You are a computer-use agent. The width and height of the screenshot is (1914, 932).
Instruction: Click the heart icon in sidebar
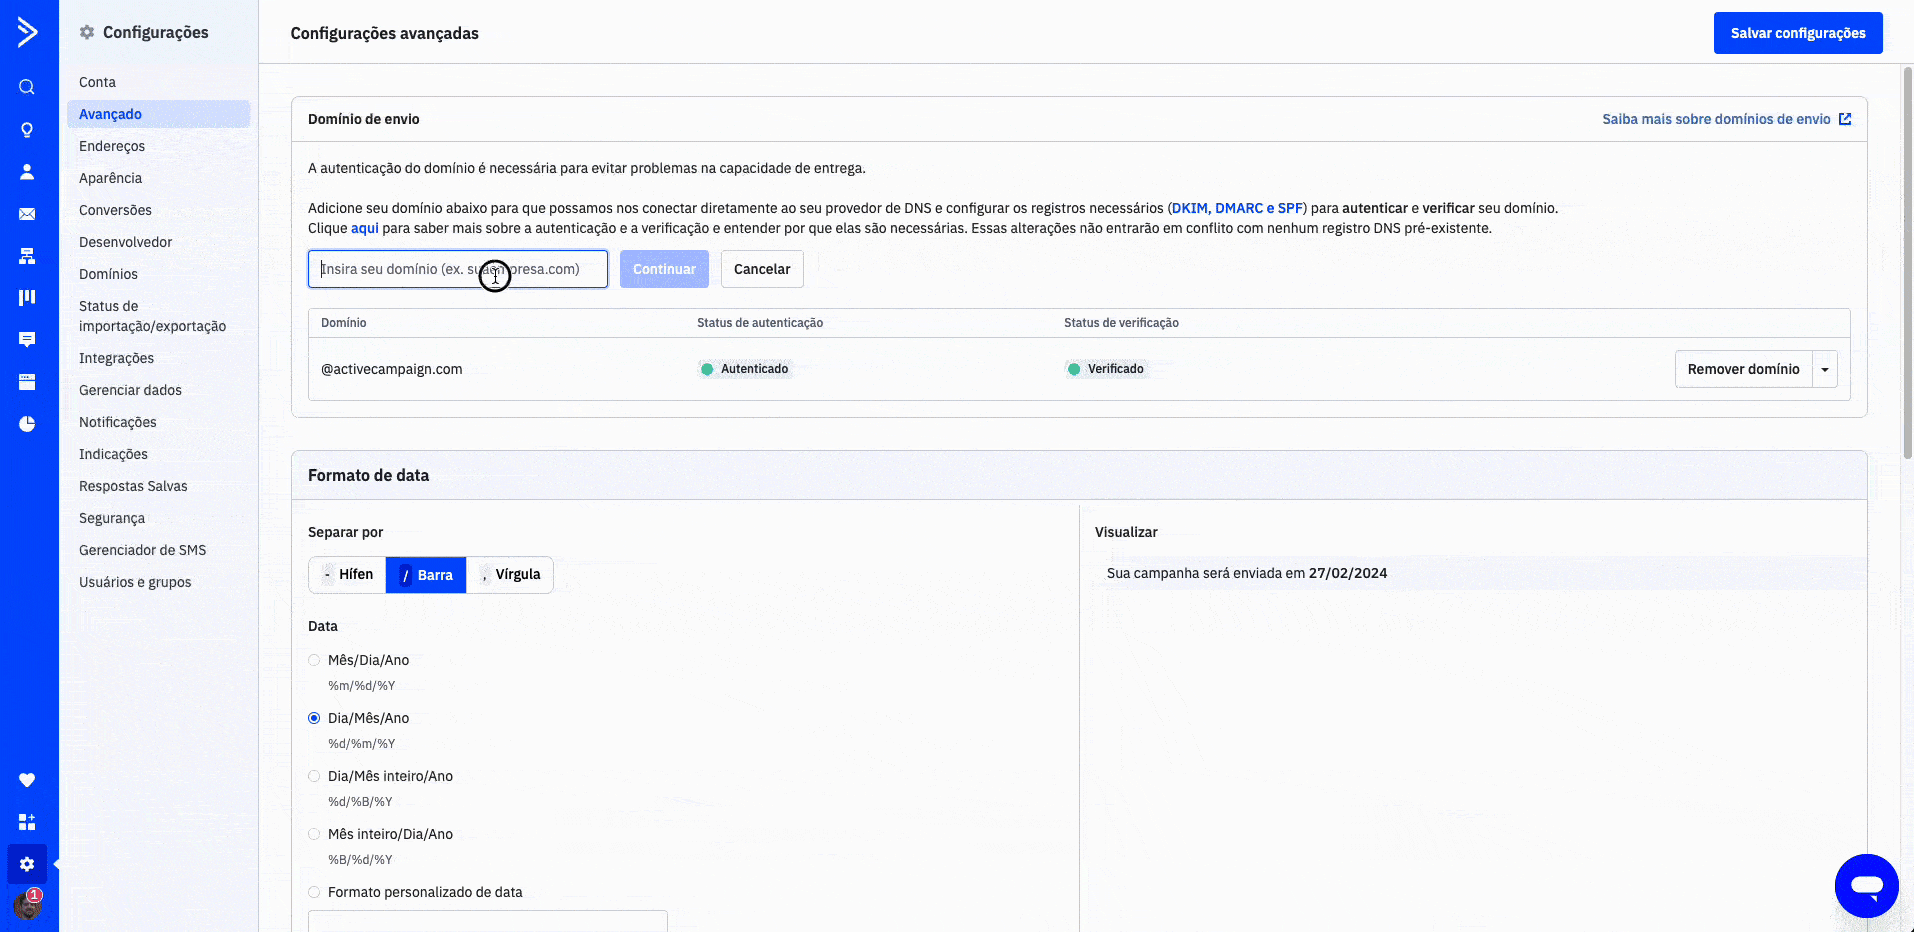(x=27, y=780)
